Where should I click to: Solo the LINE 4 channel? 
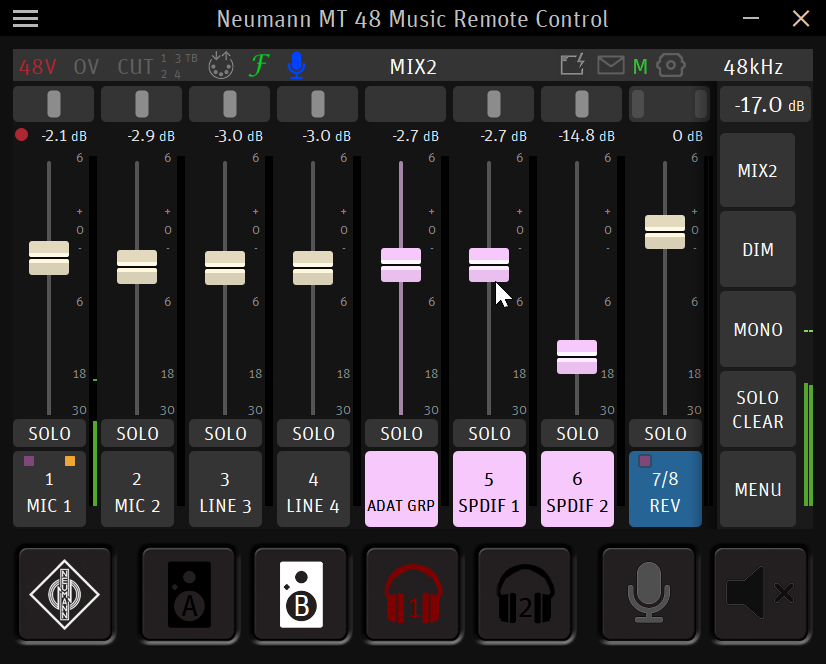(x=313, y=434)
